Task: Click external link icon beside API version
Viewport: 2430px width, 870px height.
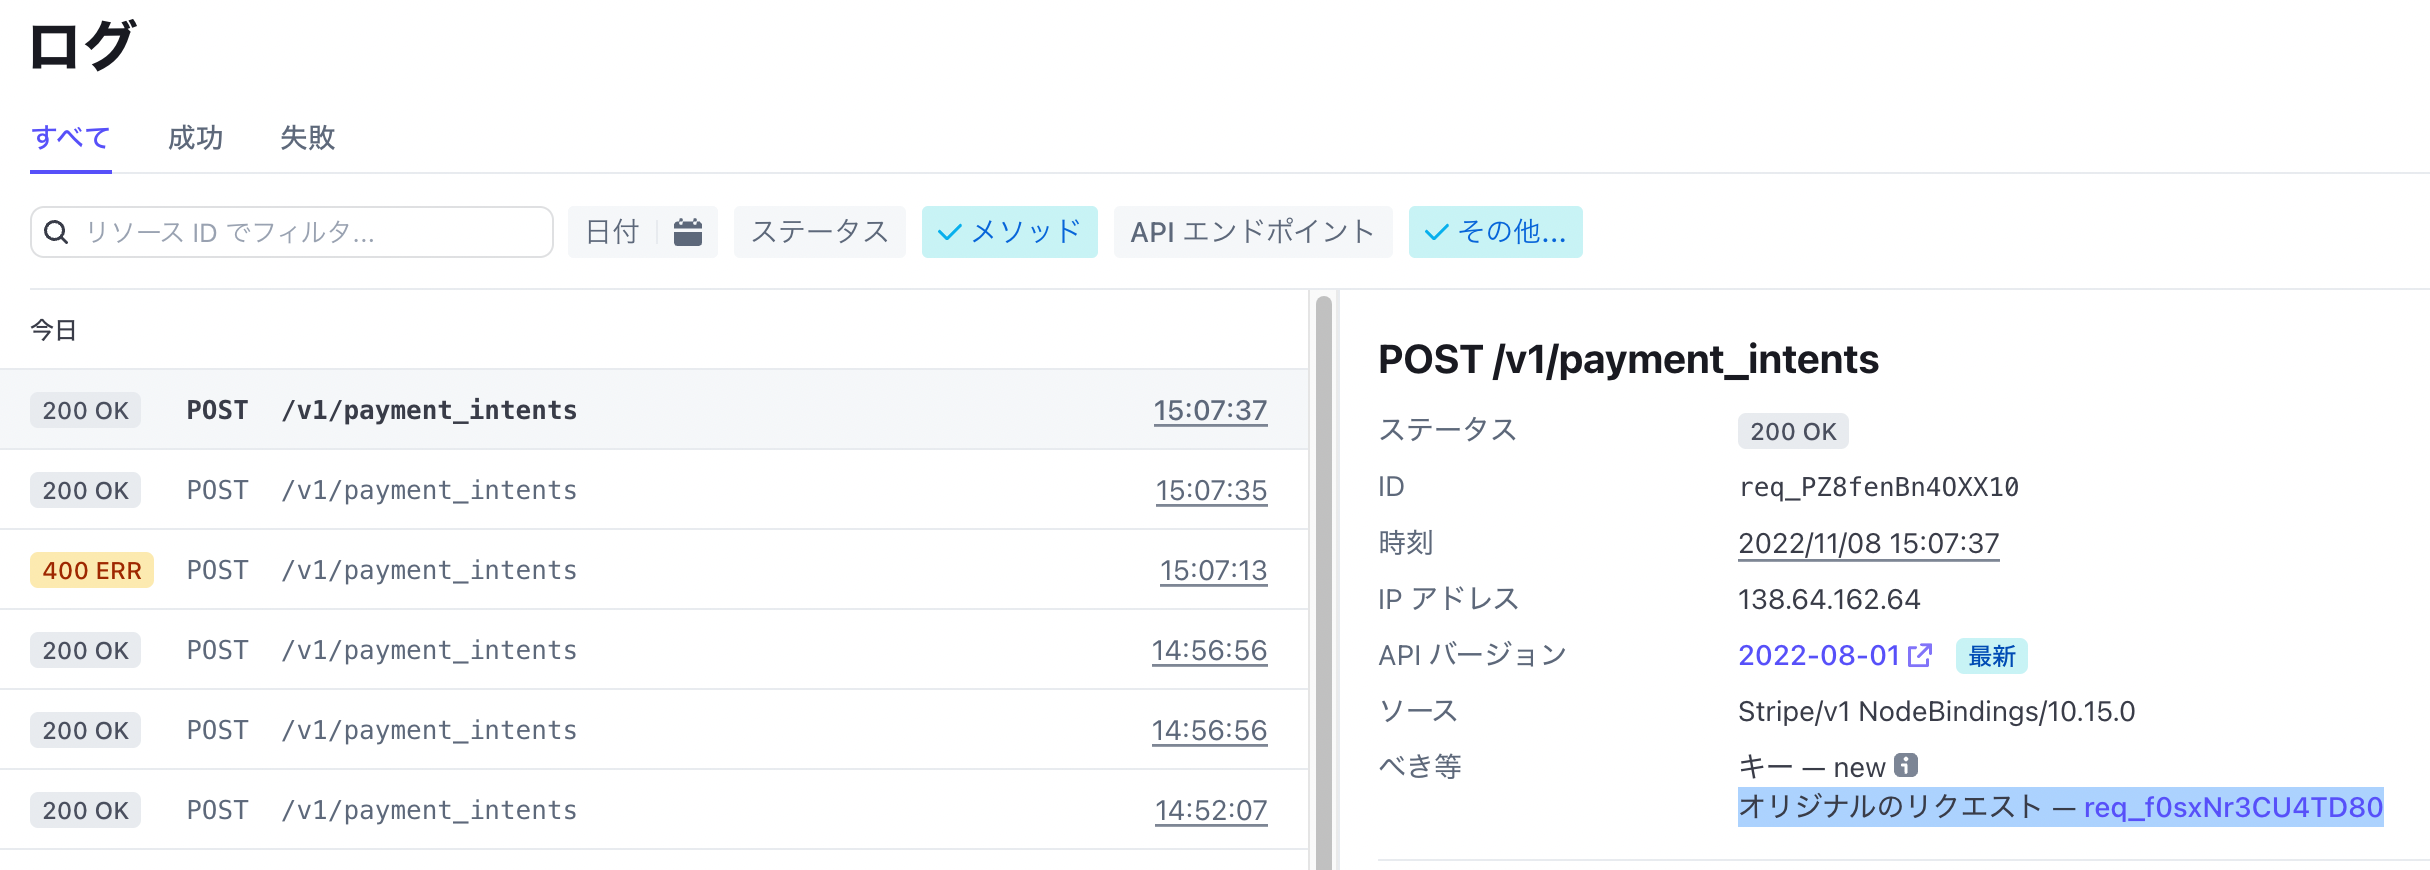Action: pyautogui.click(x=1920, y=655)
